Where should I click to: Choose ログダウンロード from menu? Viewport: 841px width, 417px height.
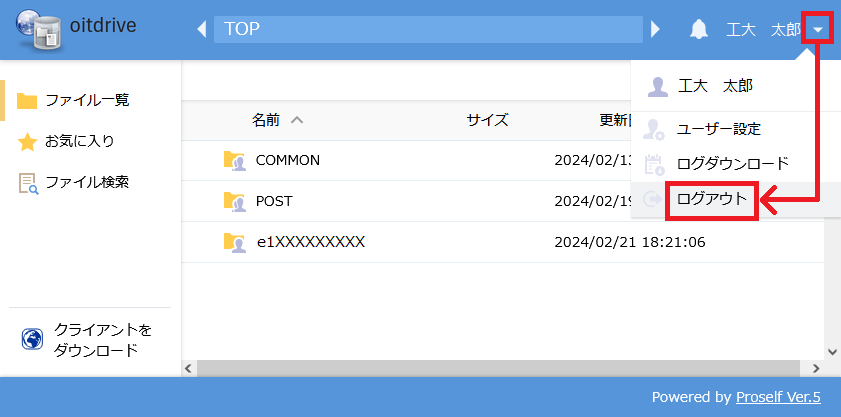(x=732, y=164)
